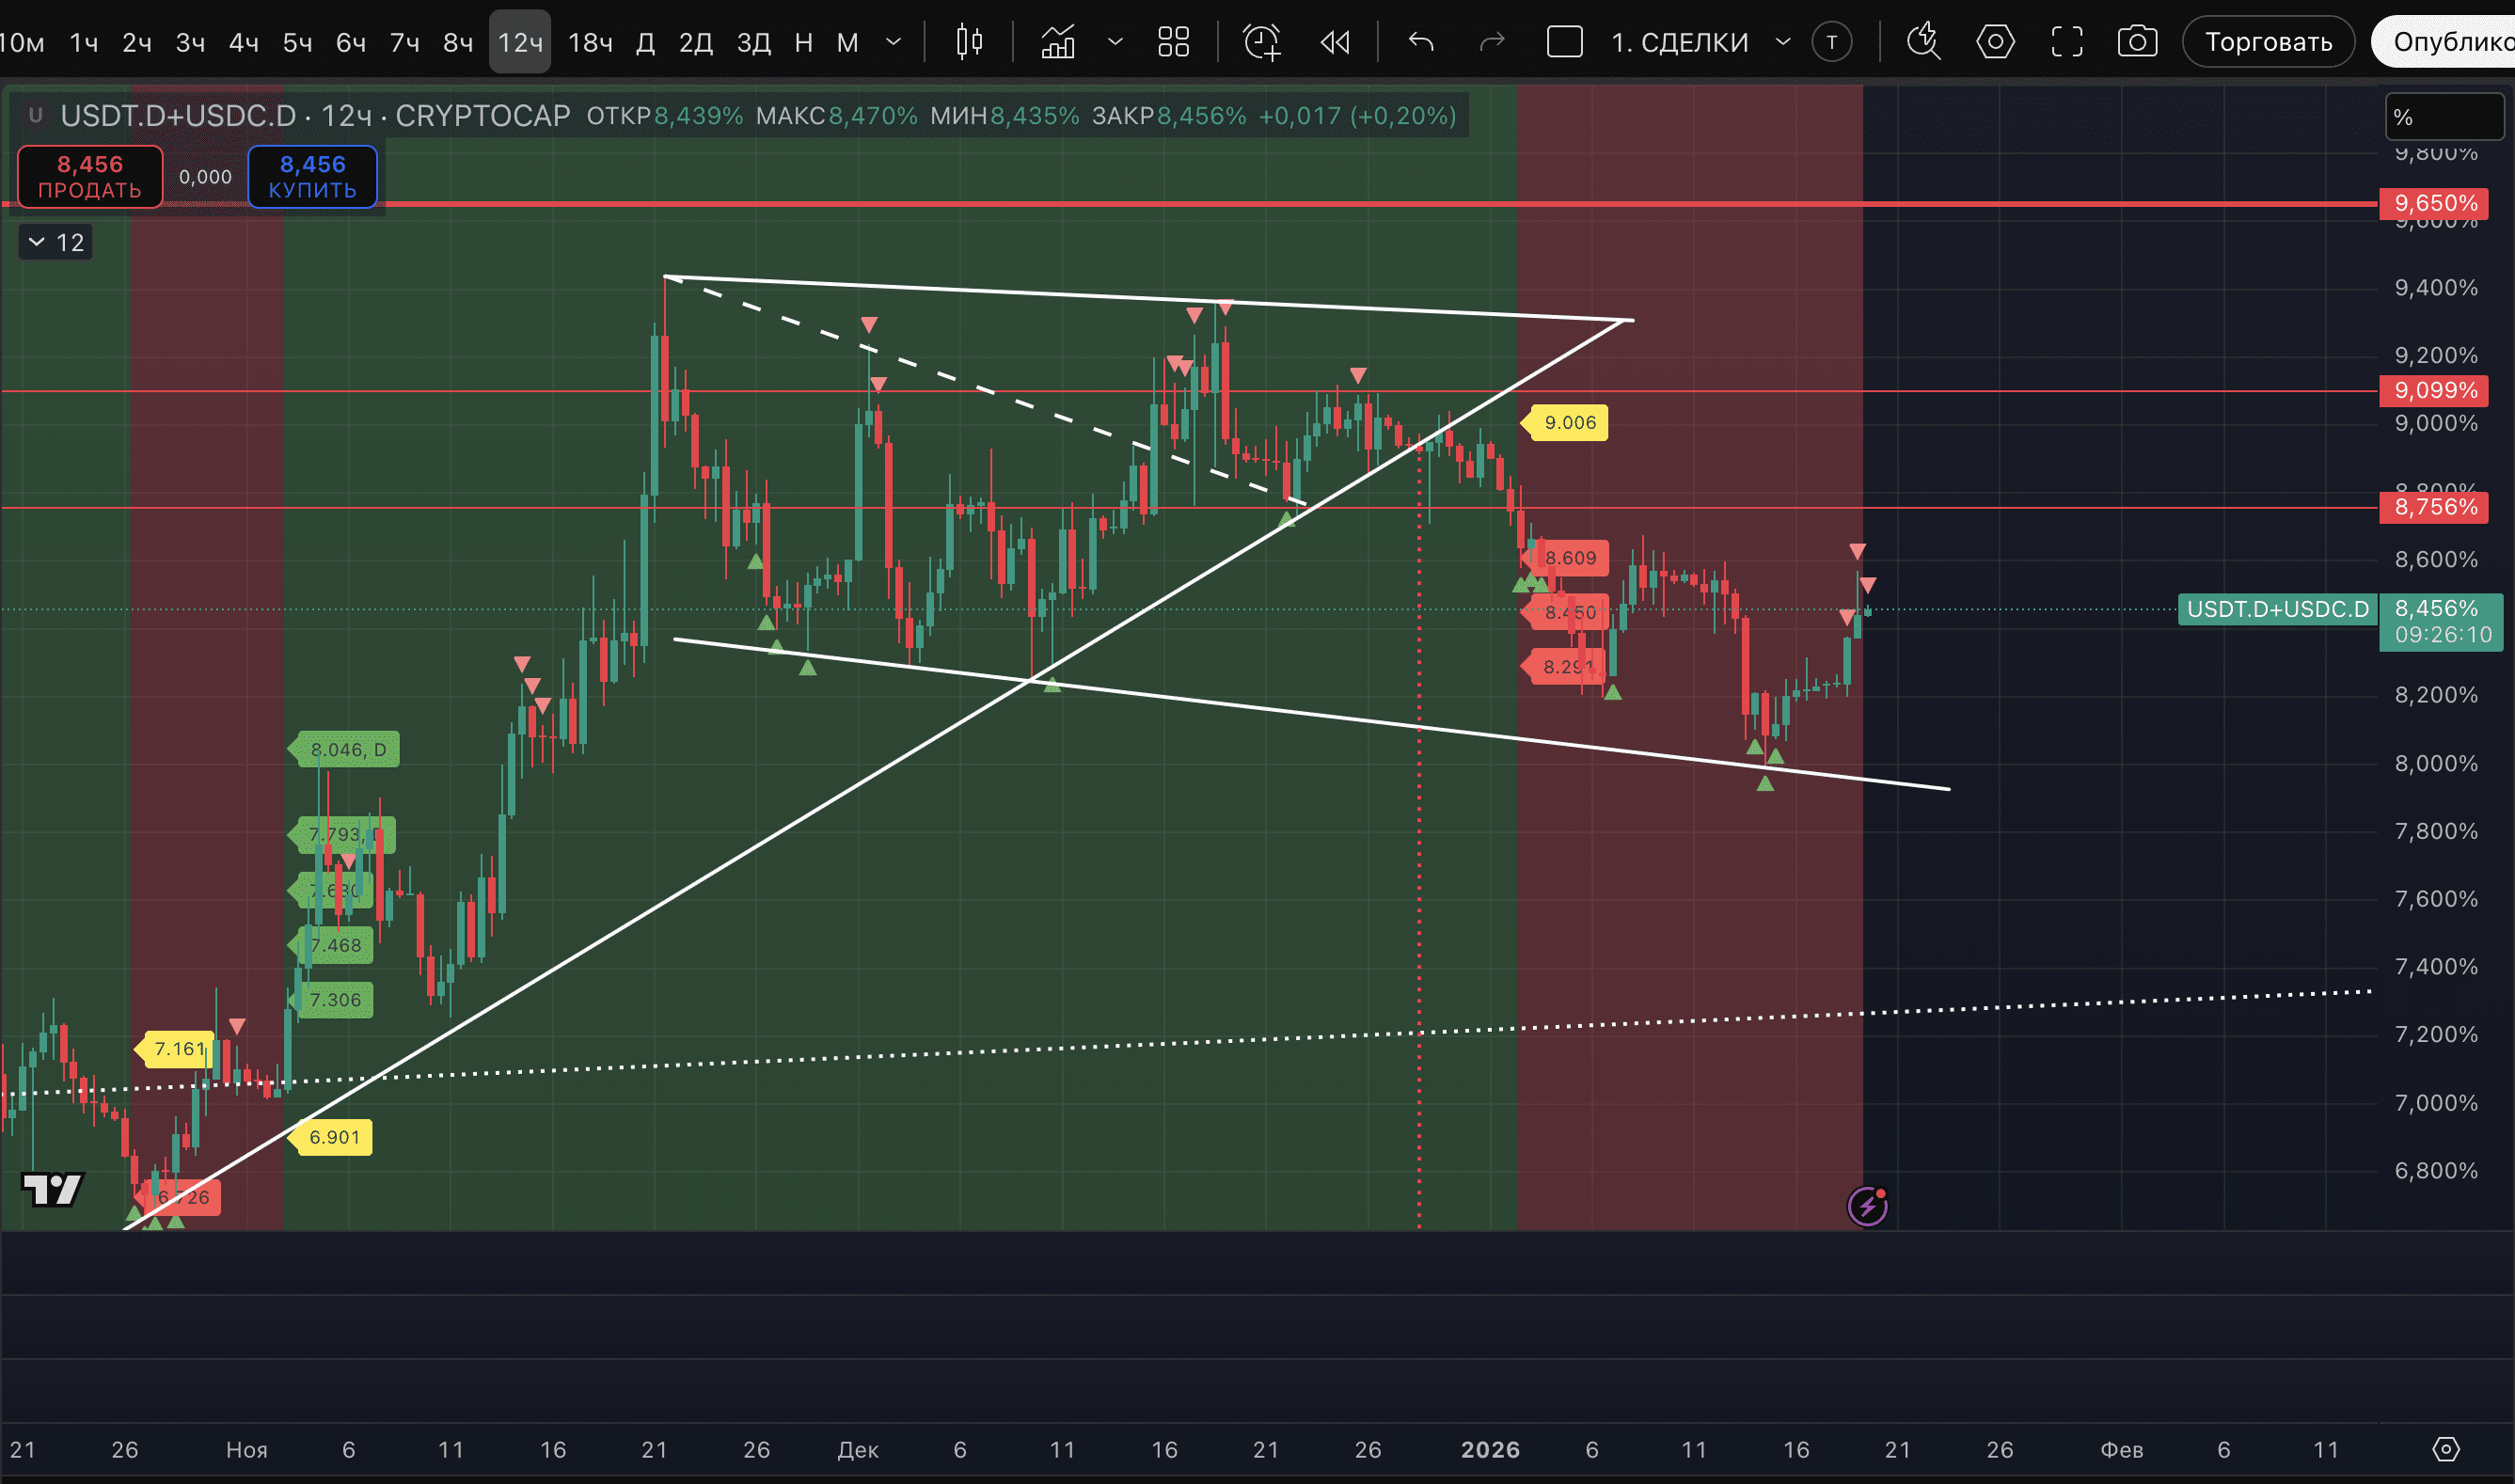This screenshot has width=2515, height=1484.
Task: Take a chart snapshot
Action: tap(2137, 42)
